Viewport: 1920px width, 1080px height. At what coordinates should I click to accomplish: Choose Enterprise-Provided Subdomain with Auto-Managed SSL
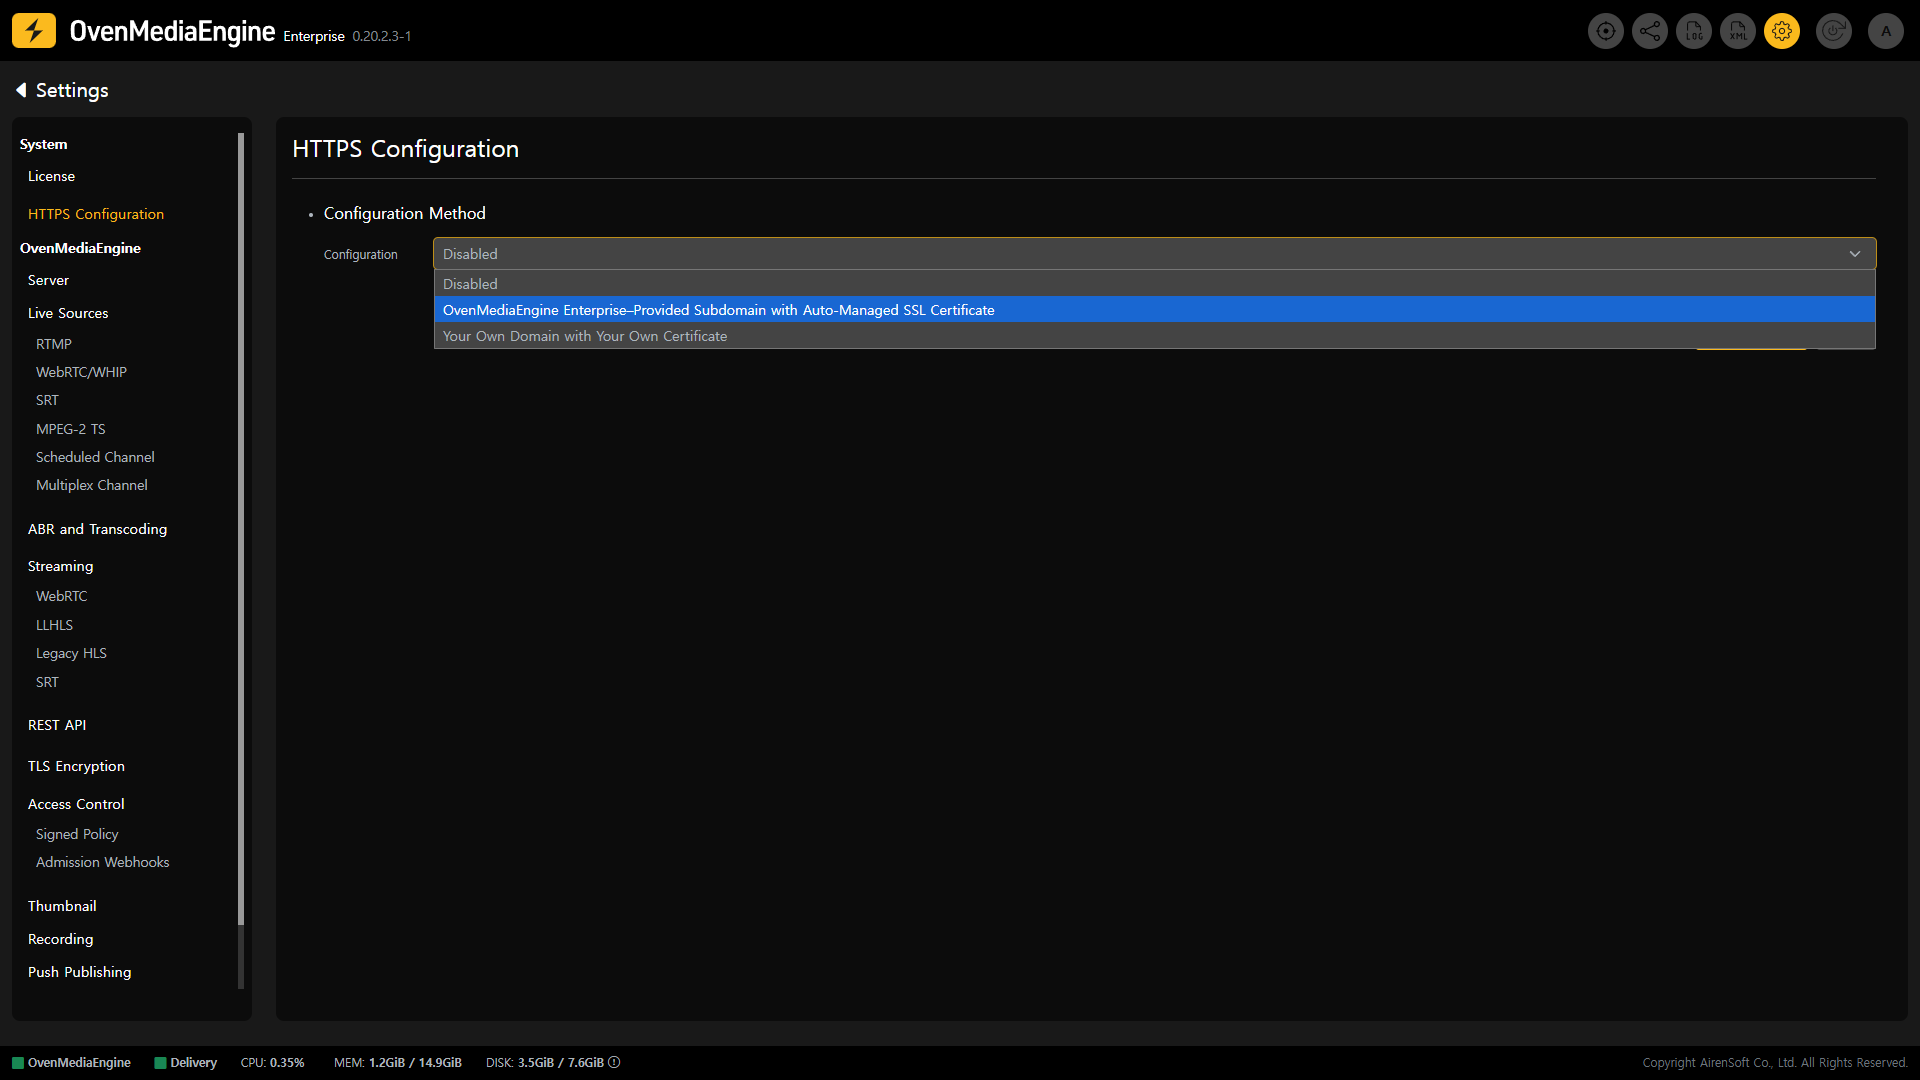click(718, 310)
